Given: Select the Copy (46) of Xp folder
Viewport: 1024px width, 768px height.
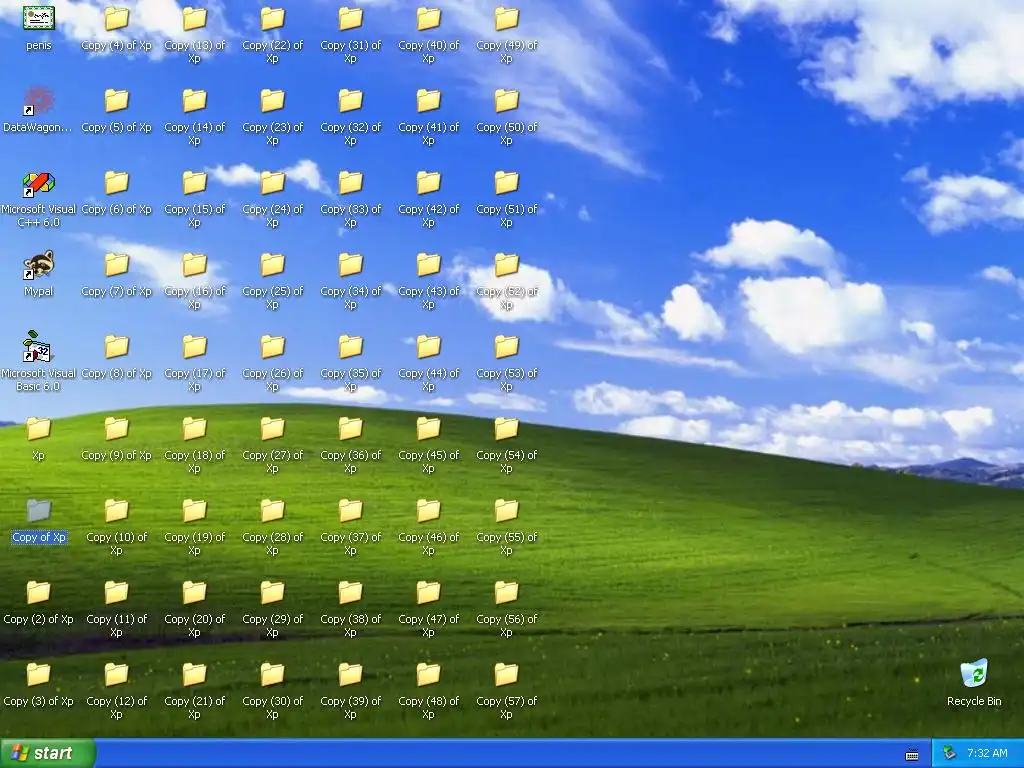Looking at the screenshot, I should pyautogui.click(x=428, y=511).
